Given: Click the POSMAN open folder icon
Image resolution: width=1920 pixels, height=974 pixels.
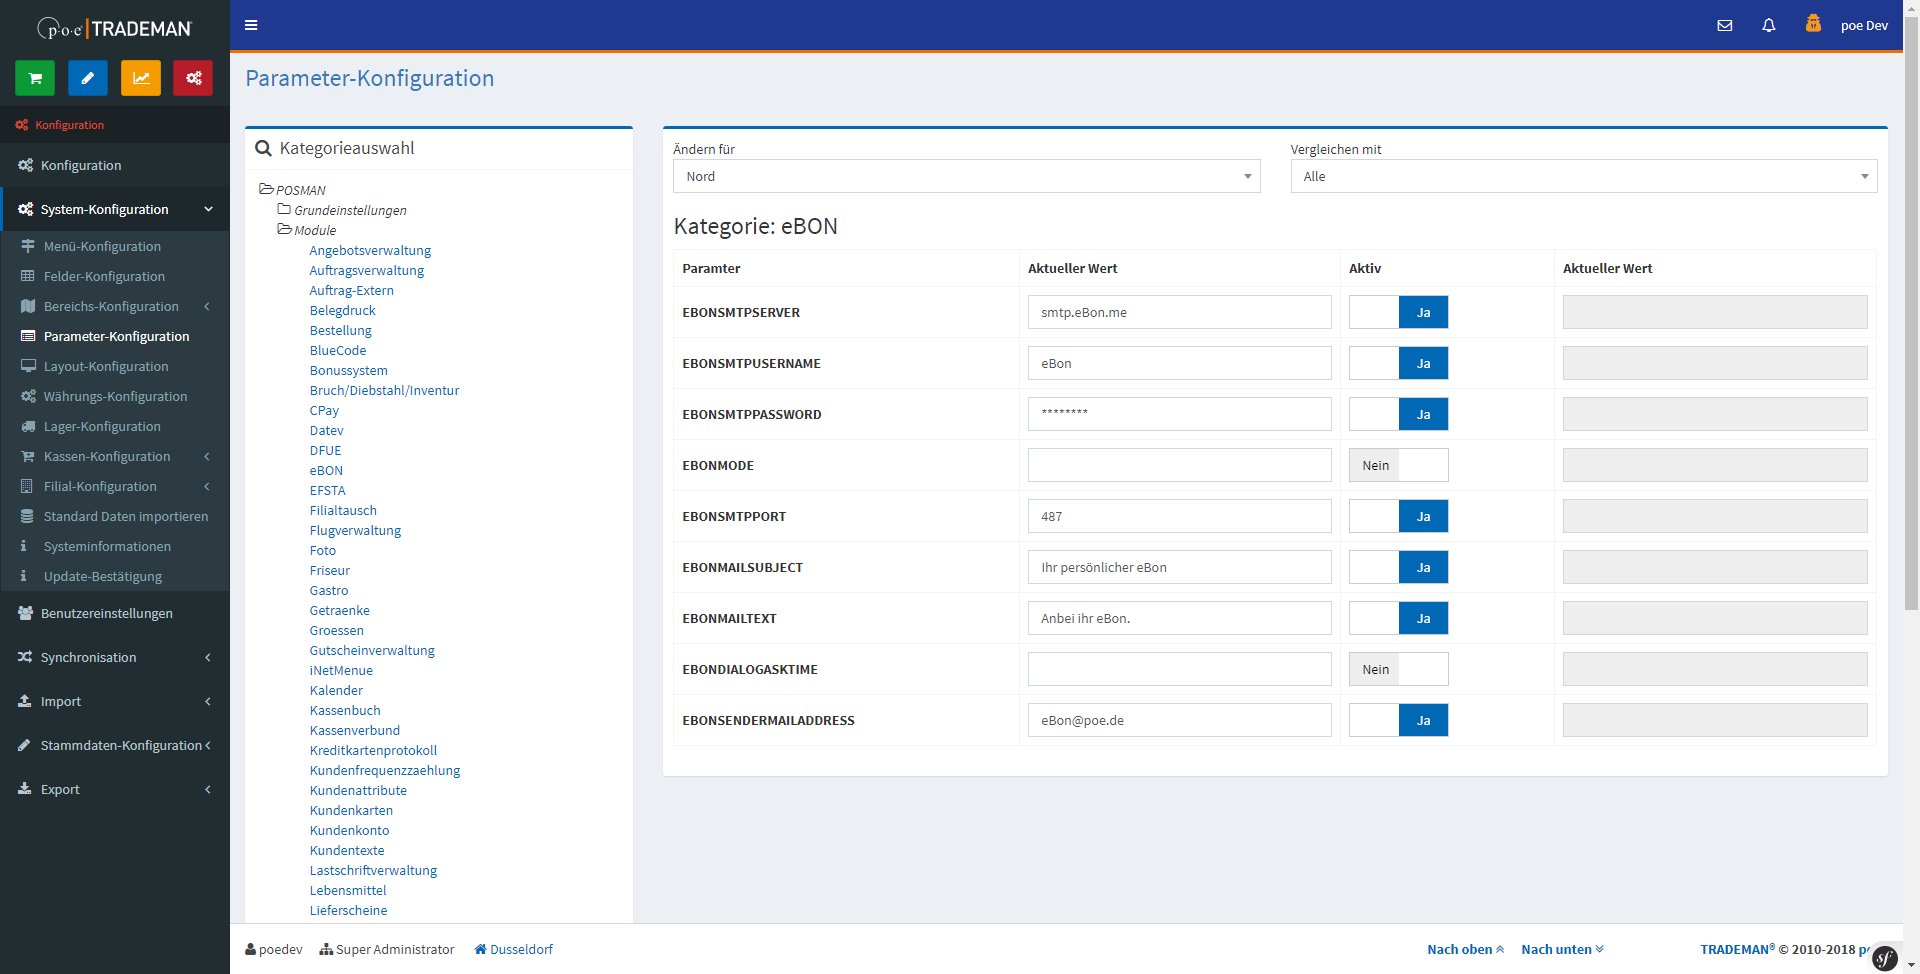Looking at the screenshot, I should (x=266, y=189).
